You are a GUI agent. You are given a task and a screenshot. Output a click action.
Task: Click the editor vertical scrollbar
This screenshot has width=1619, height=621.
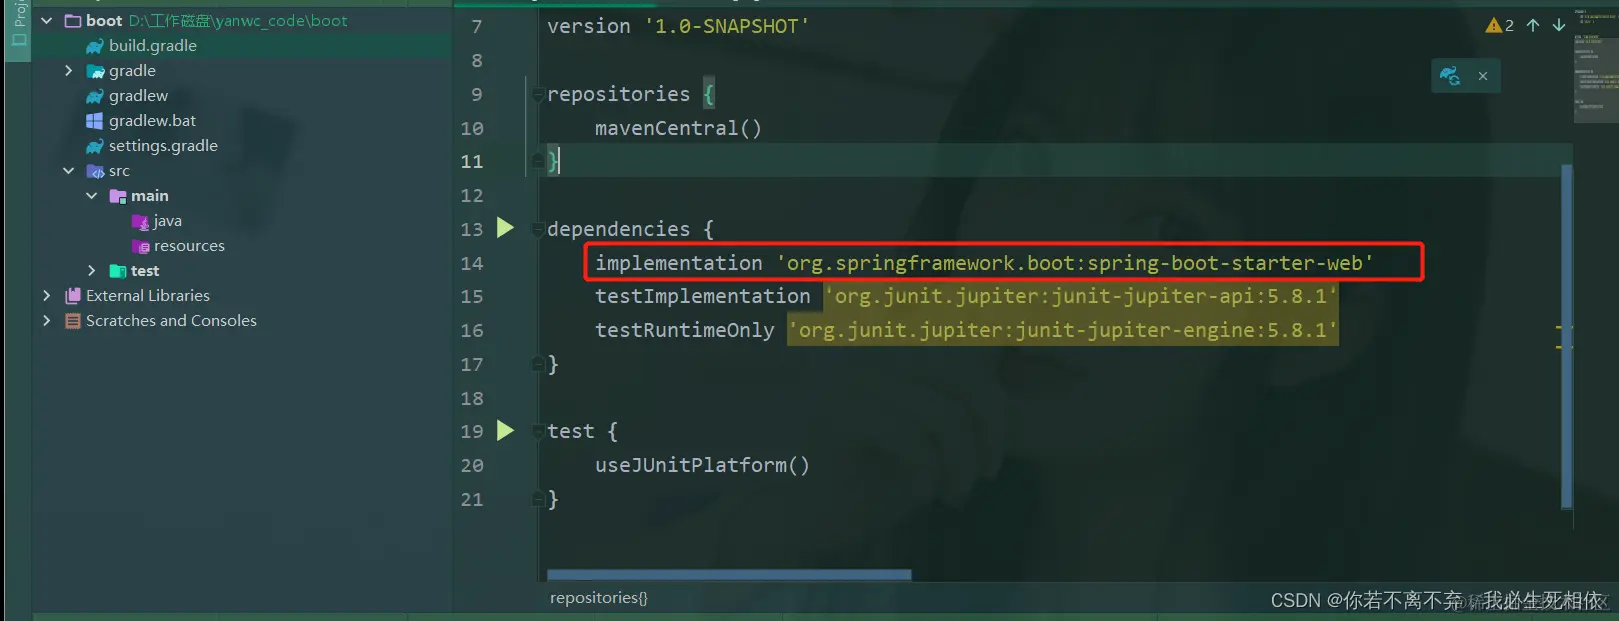tap(1567, 335)
